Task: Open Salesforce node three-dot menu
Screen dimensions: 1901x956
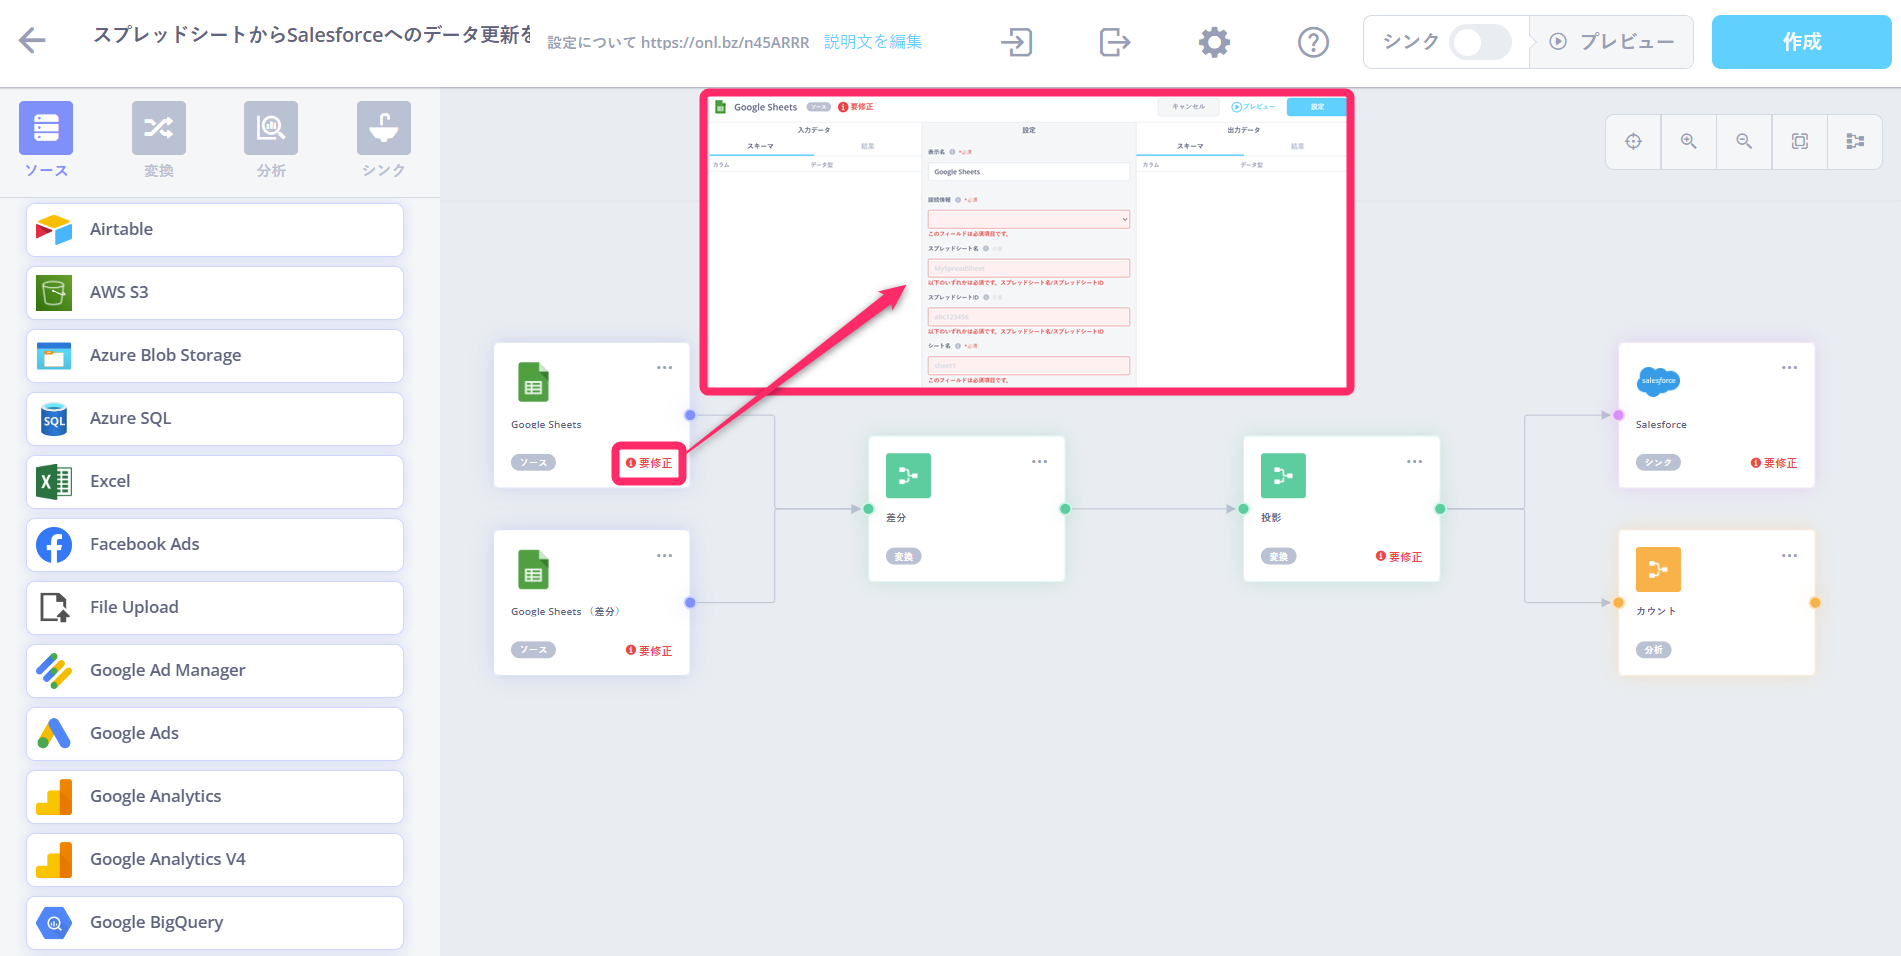Action: 1789,368
